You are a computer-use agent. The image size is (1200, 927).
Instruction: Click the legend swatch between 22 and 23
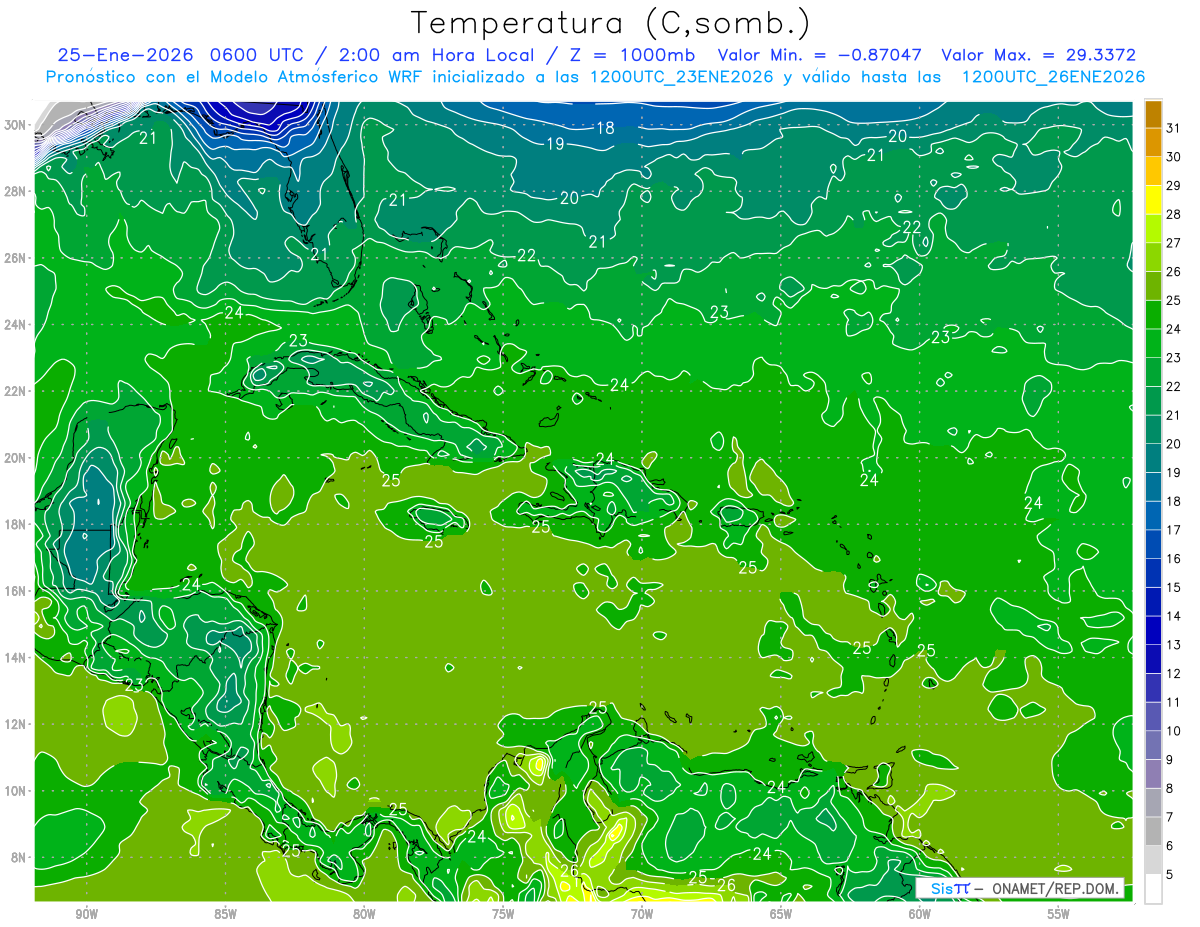(1153, 372)
